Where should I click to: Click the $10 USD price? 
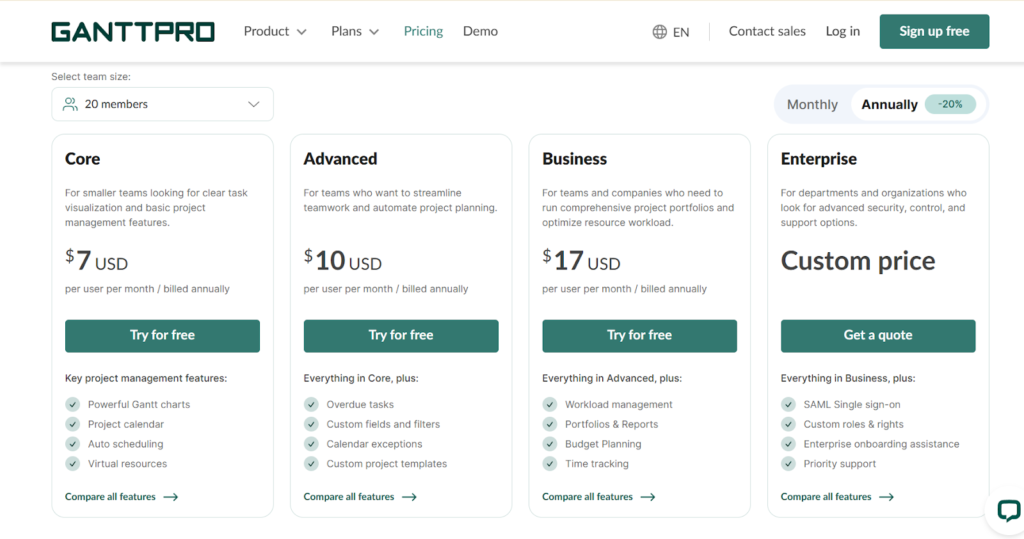[343, 261]
